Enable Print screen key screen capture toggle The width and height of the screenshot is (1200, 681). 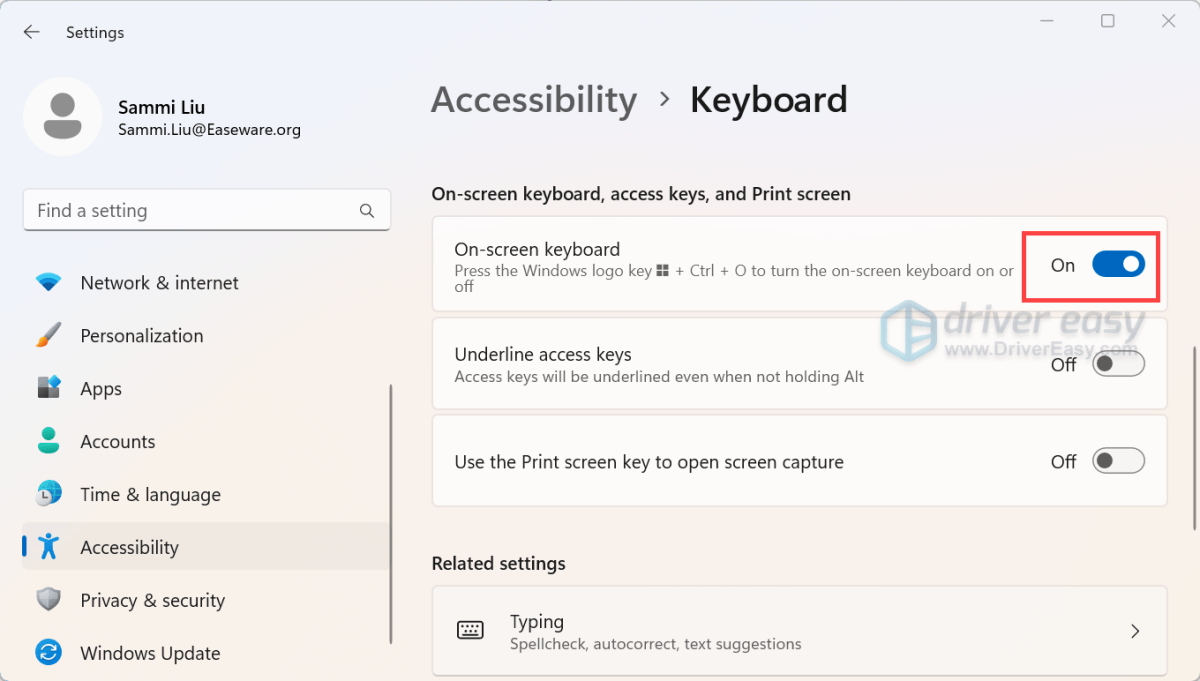[x=1117, y=461]
